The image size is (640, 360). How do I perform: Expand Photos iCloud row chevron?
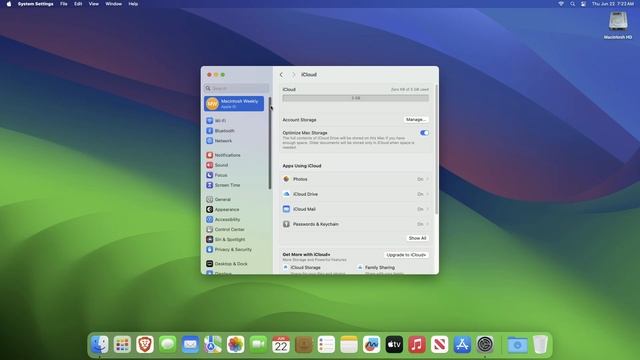427,179
